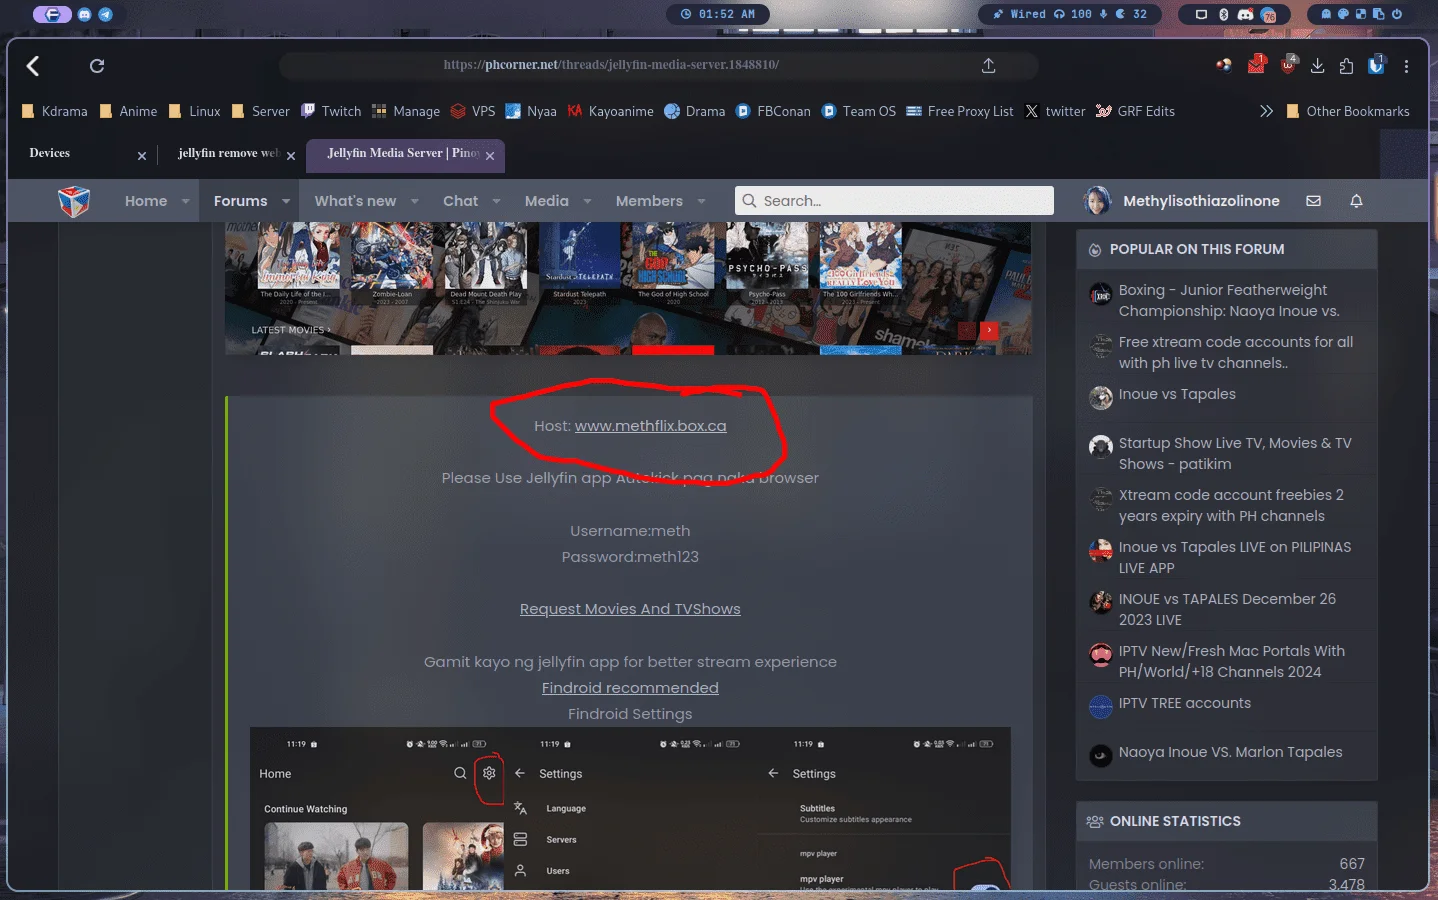Screen dimensions: 1438x900
Task: Click the Bitwarden shield extension icon
Action: 1376,65
